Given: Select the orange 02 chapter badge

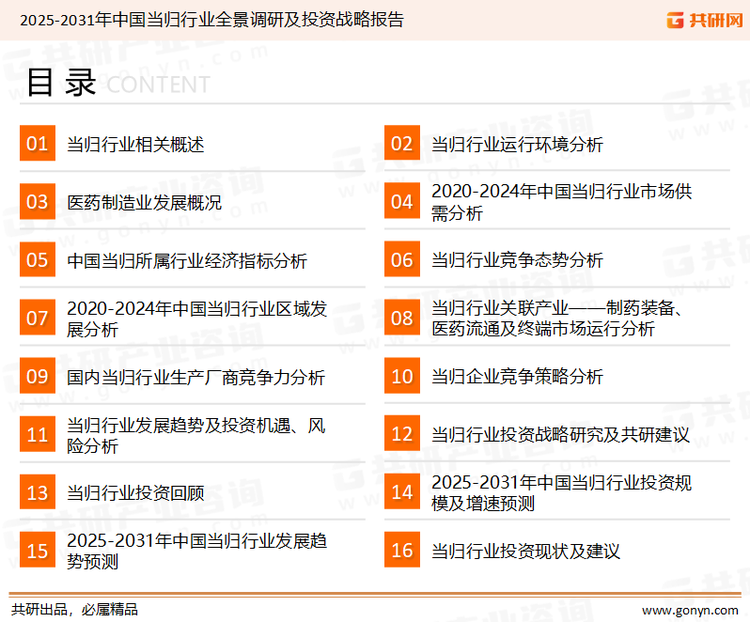Looking at the screenshot, I should click(402, 144).
